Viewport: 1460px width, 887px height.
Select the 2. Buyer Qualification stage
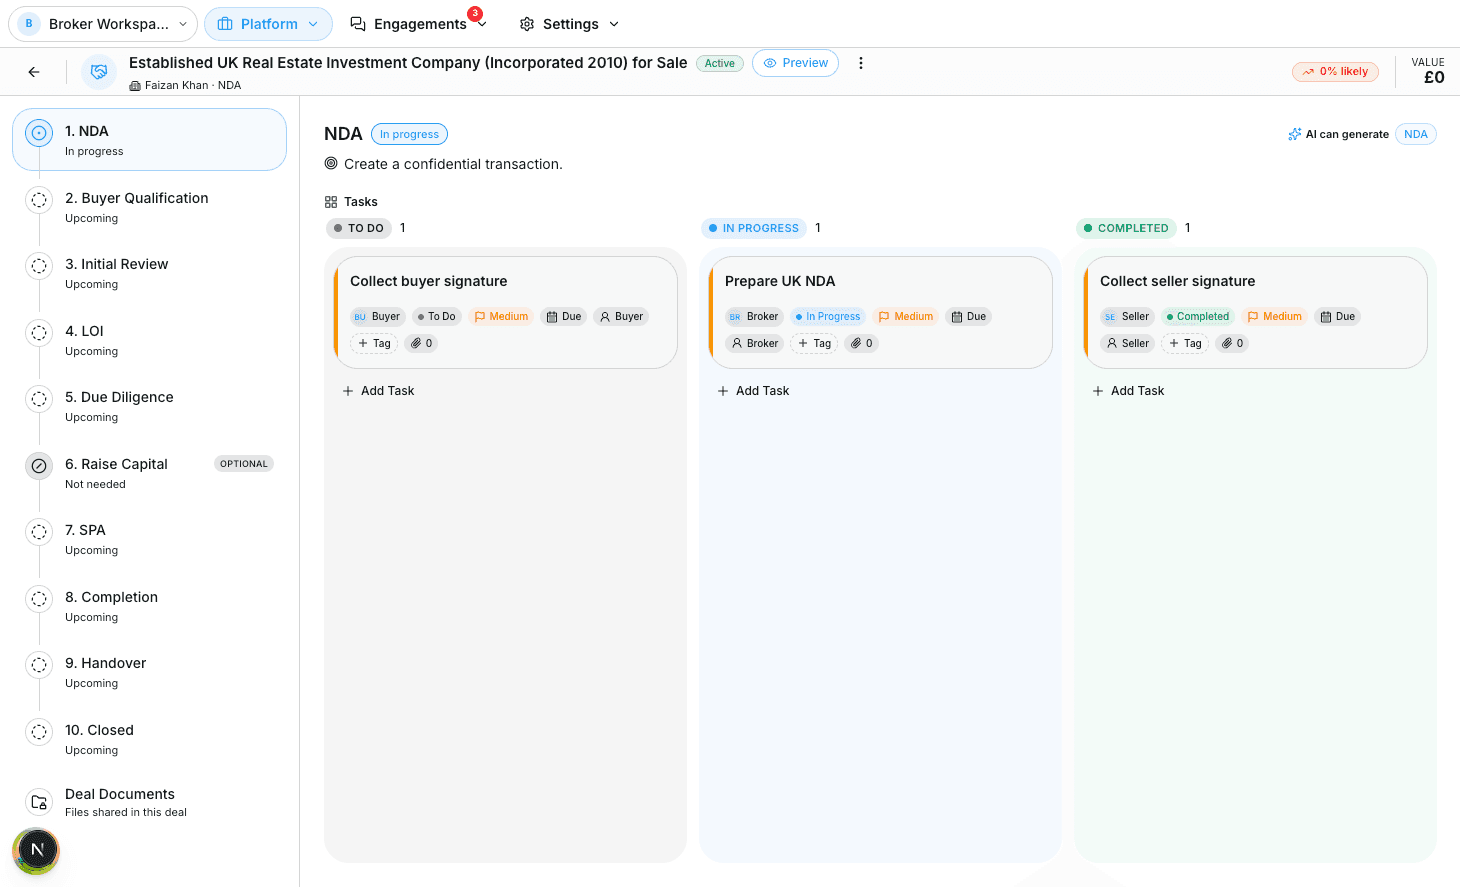point(149,207)
